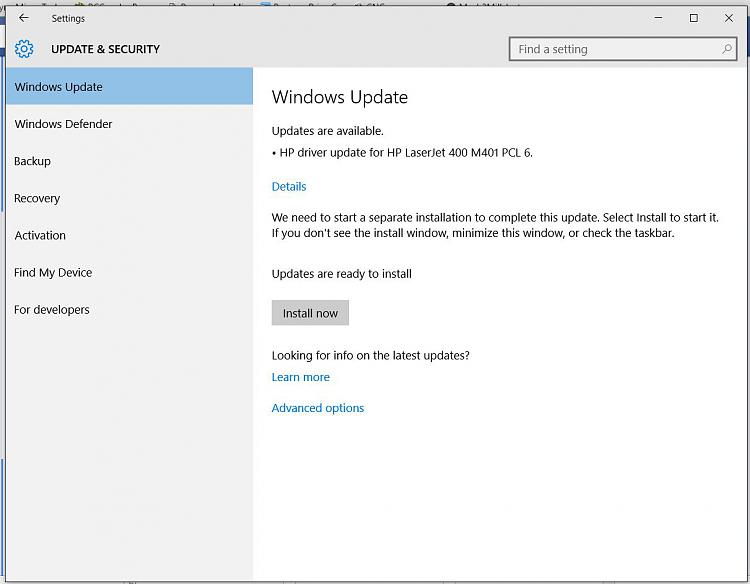Close the Settings window
The height and width of the screenshot is (584, 750).
[x=728, y=18]
